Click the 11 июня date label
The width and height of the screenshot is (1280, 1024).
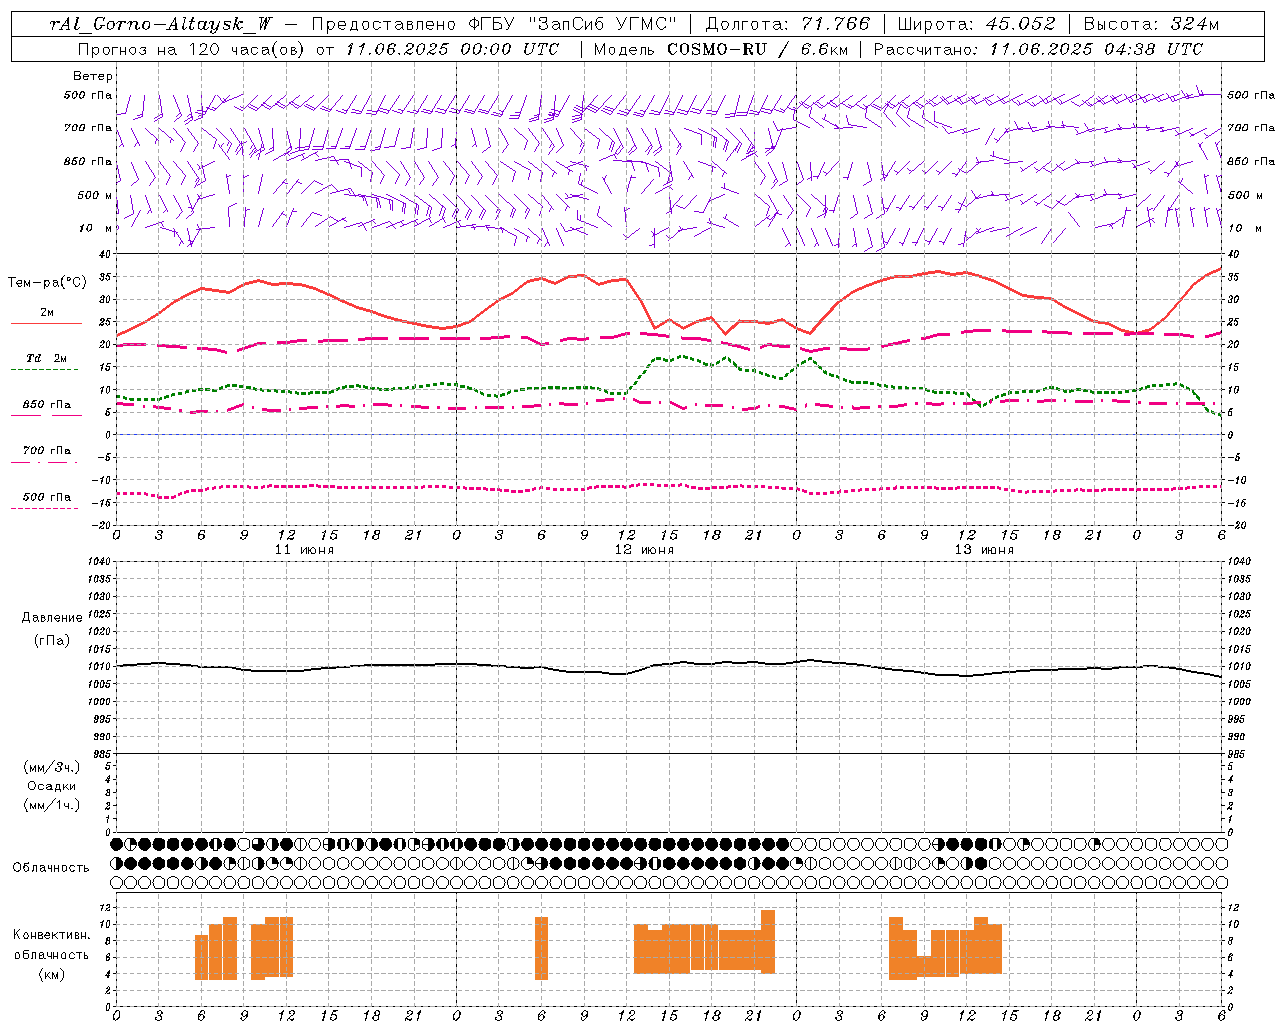coord(304,550)
